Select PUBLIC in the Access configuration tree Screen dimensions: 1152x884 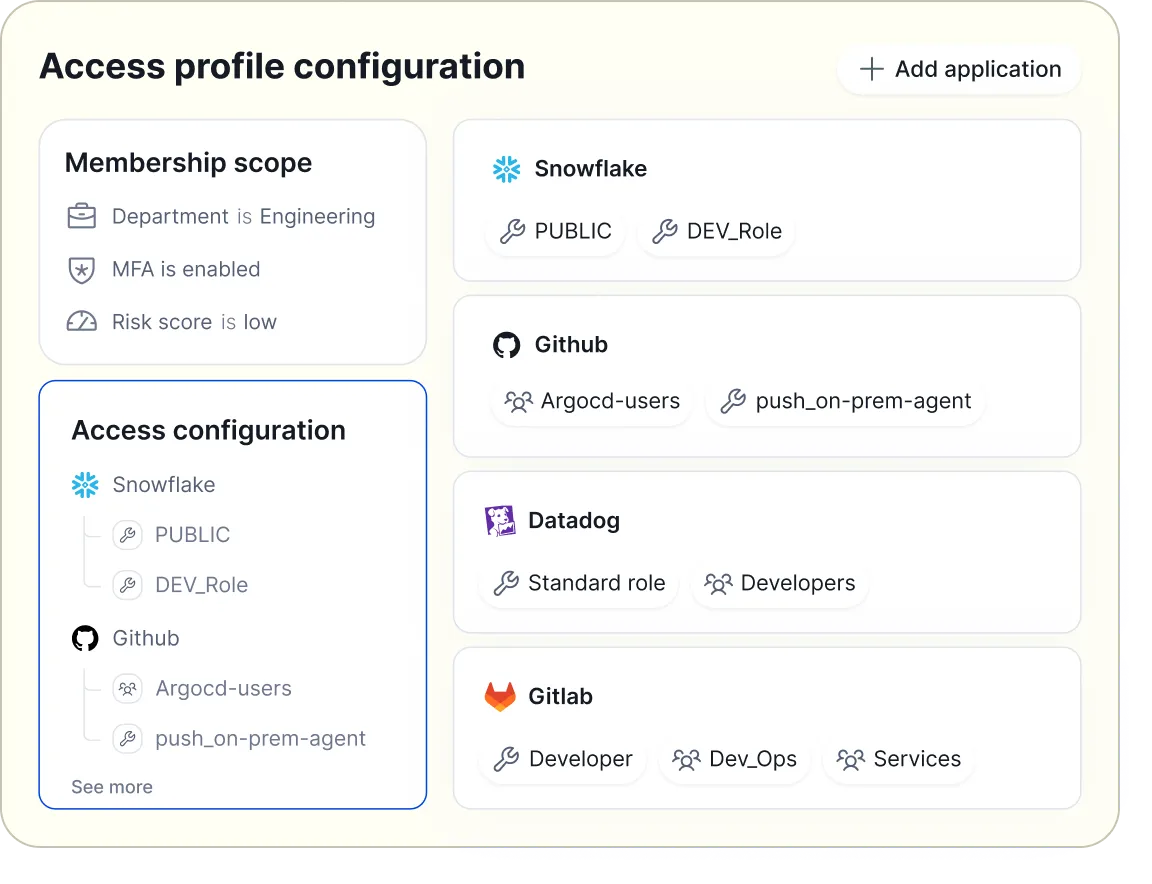[192, 535]
